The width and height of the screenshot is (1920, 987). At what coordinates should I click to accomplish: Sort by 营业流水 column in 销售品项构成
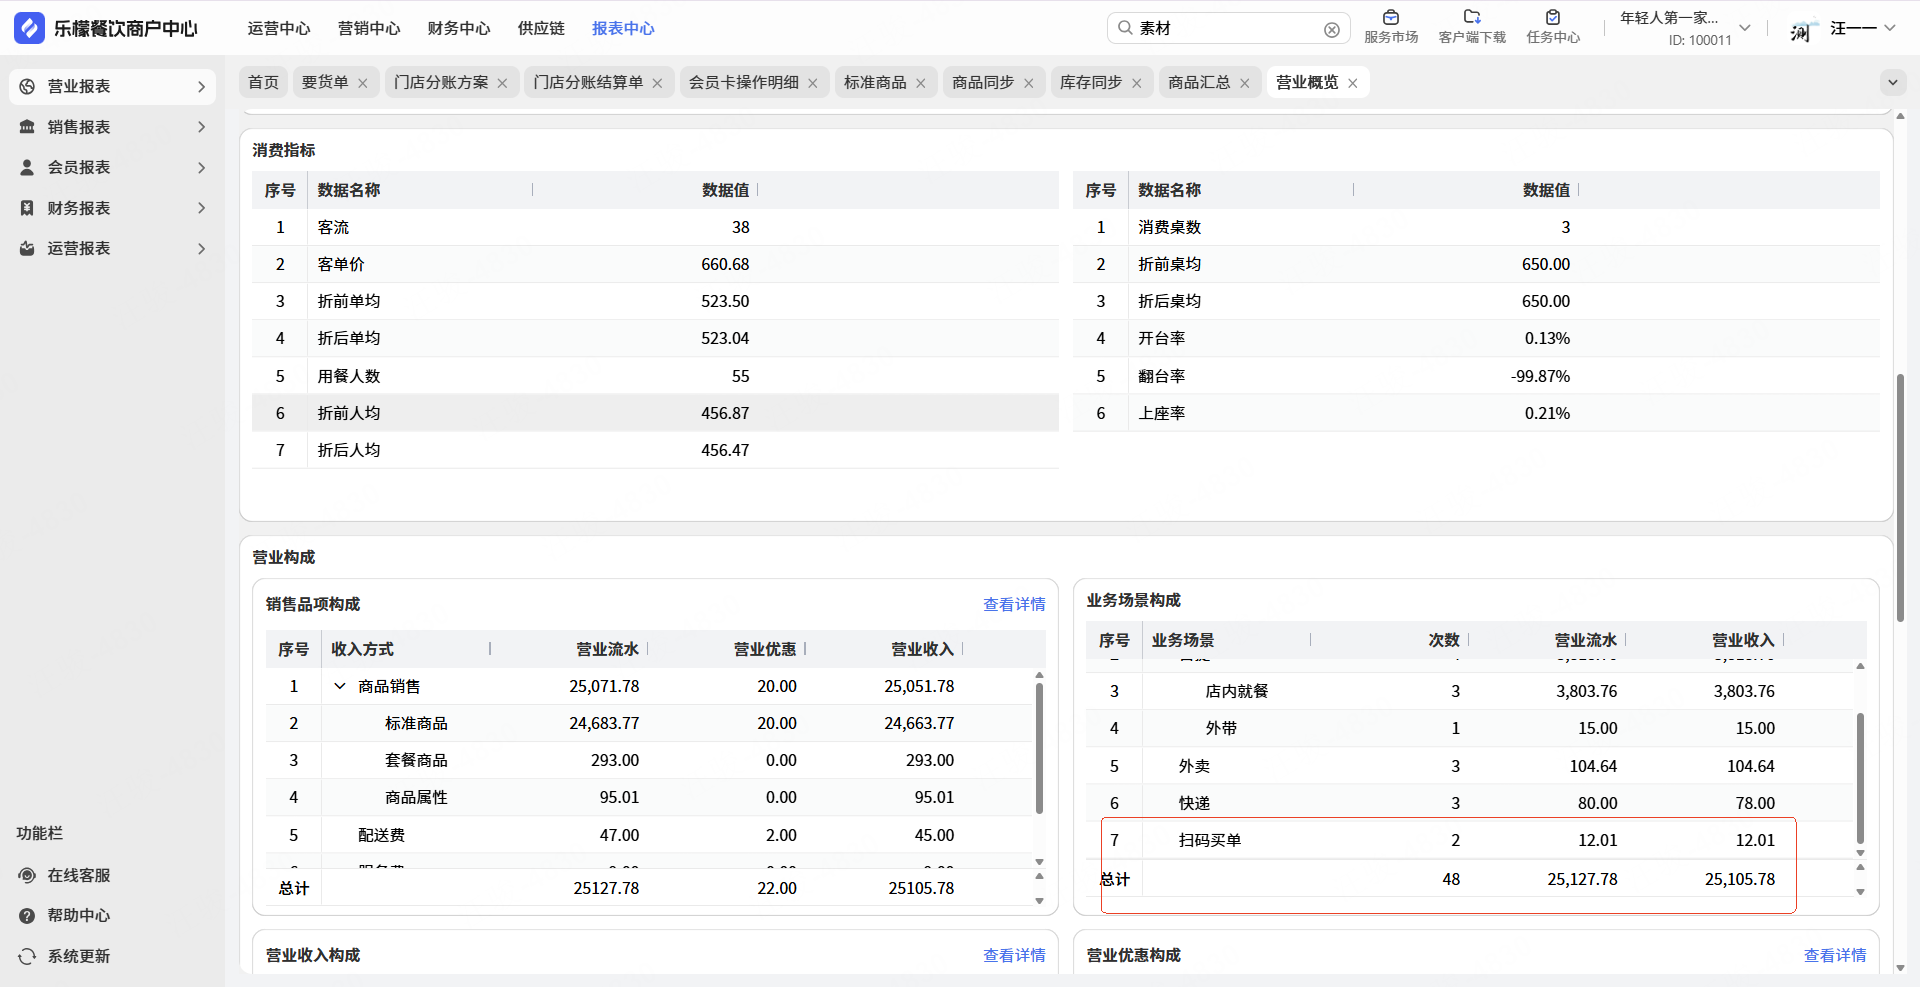[607, 649]
